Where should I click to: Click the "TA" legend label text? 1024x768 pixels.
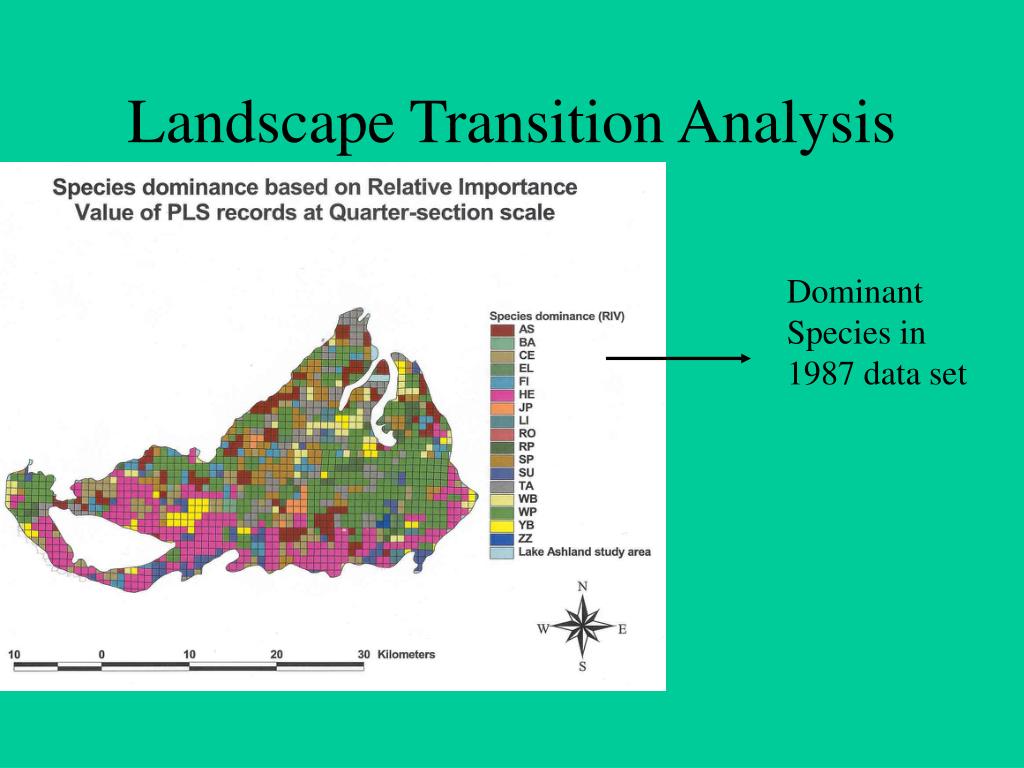[x=526, y=486]
